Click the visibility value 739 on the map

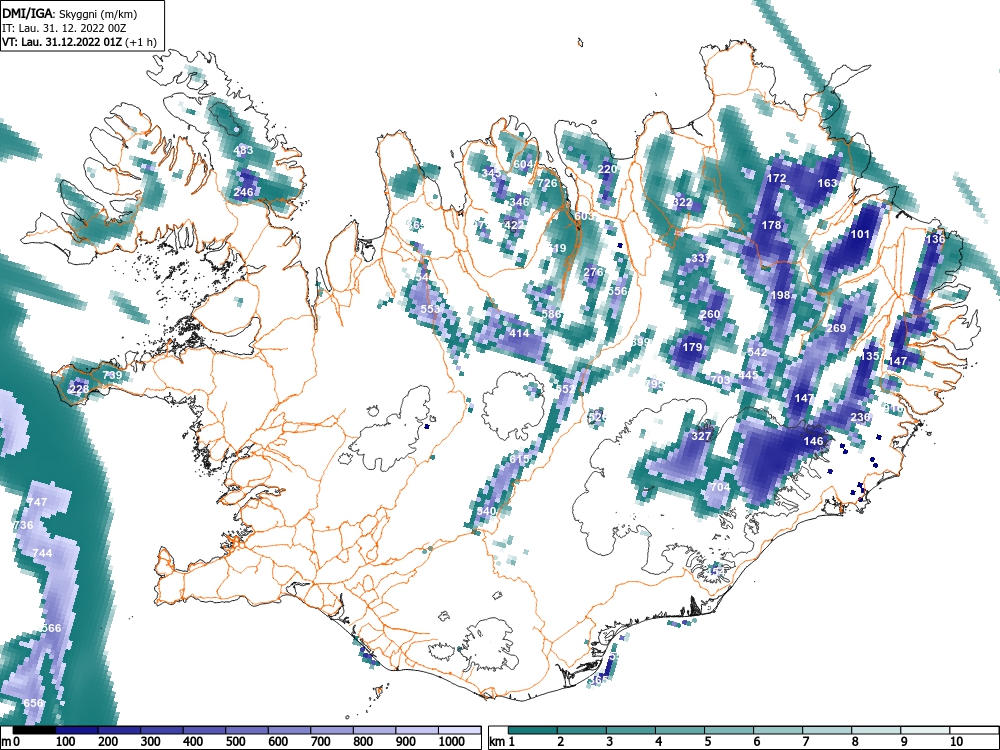[x=112, y=375]
